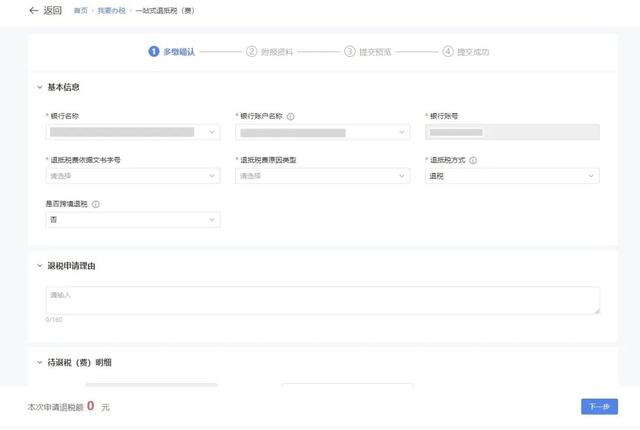The image size is (640, 430).
Task: Click the 0/160 character counter
Action: pyautogui.click(x=54, y=319)
